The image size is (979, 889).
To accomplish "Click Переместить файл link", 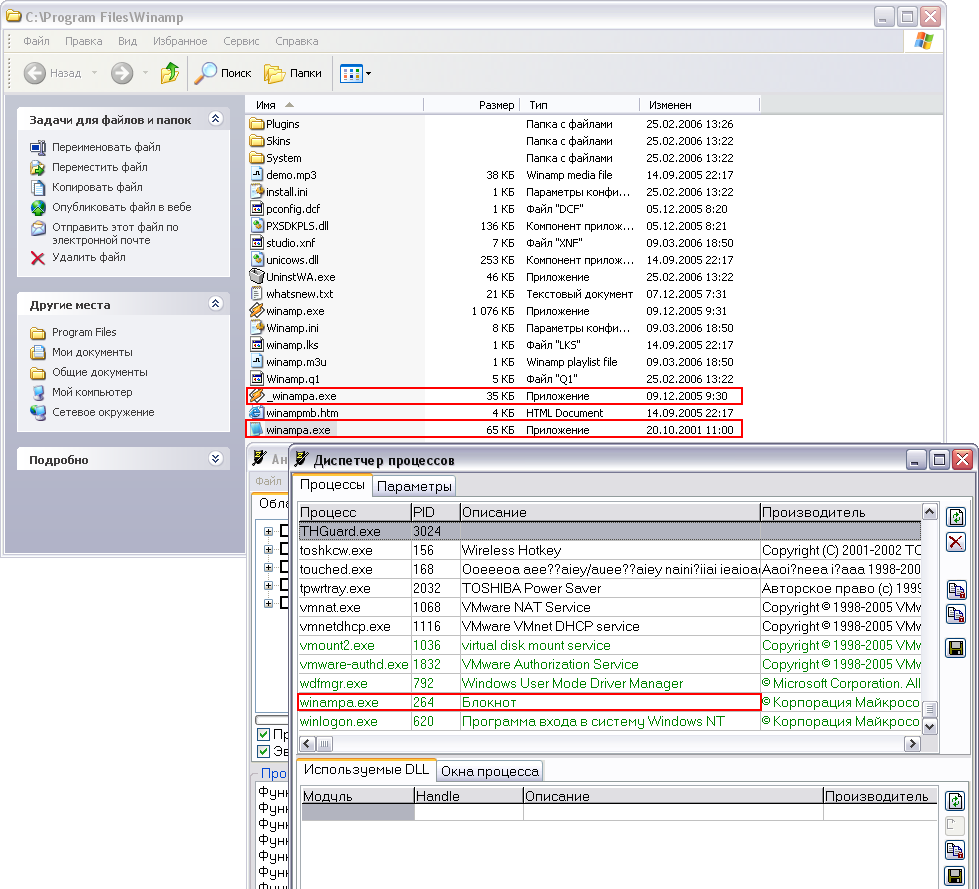I will tap(100, 167).
